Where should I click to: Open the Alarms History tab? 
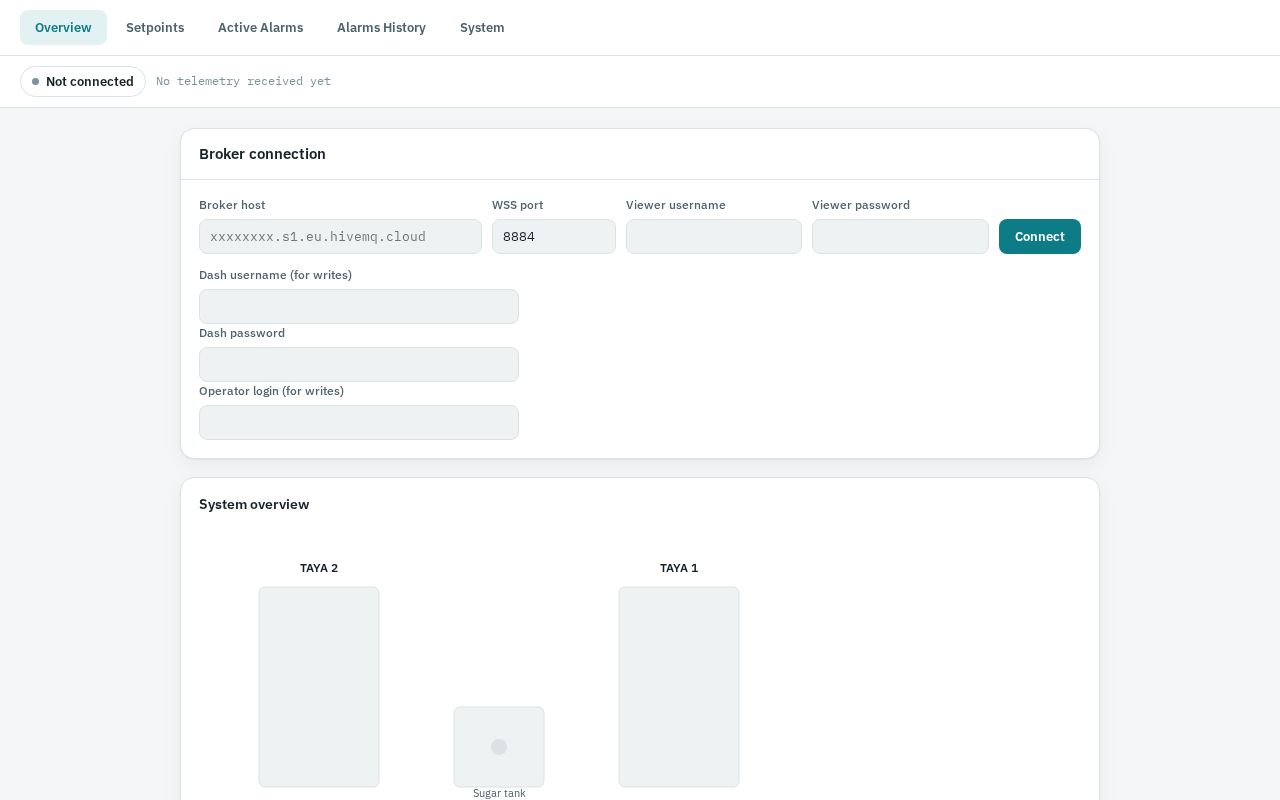[x=381, y=28]
